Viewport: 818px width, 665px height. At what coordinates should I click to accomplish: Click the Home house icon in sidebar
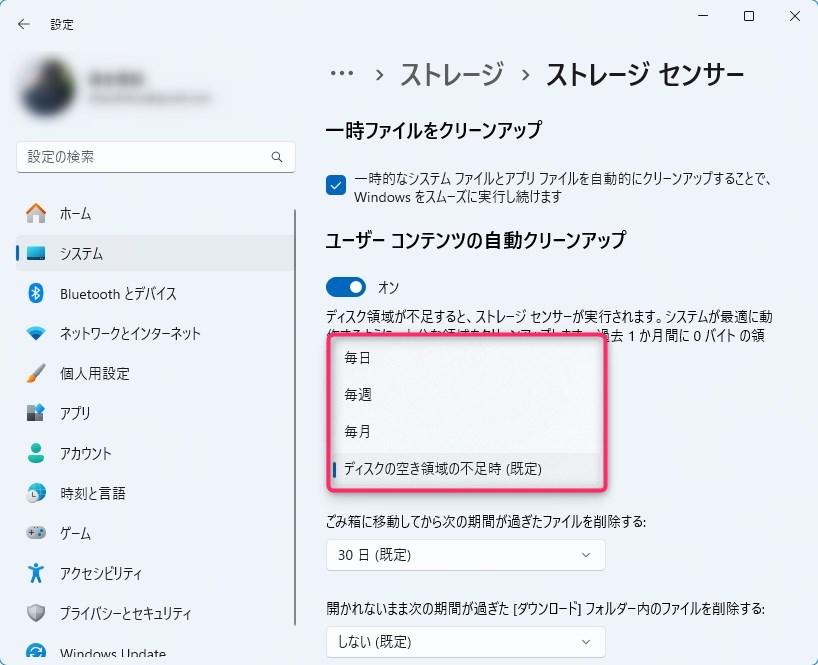coord(36,213)
